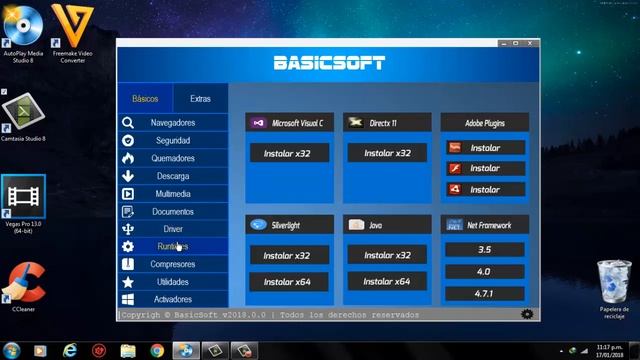The width and height of the screenshot is (640, 360).
Task: Install Silverlight x32
Action: [289, 256]
